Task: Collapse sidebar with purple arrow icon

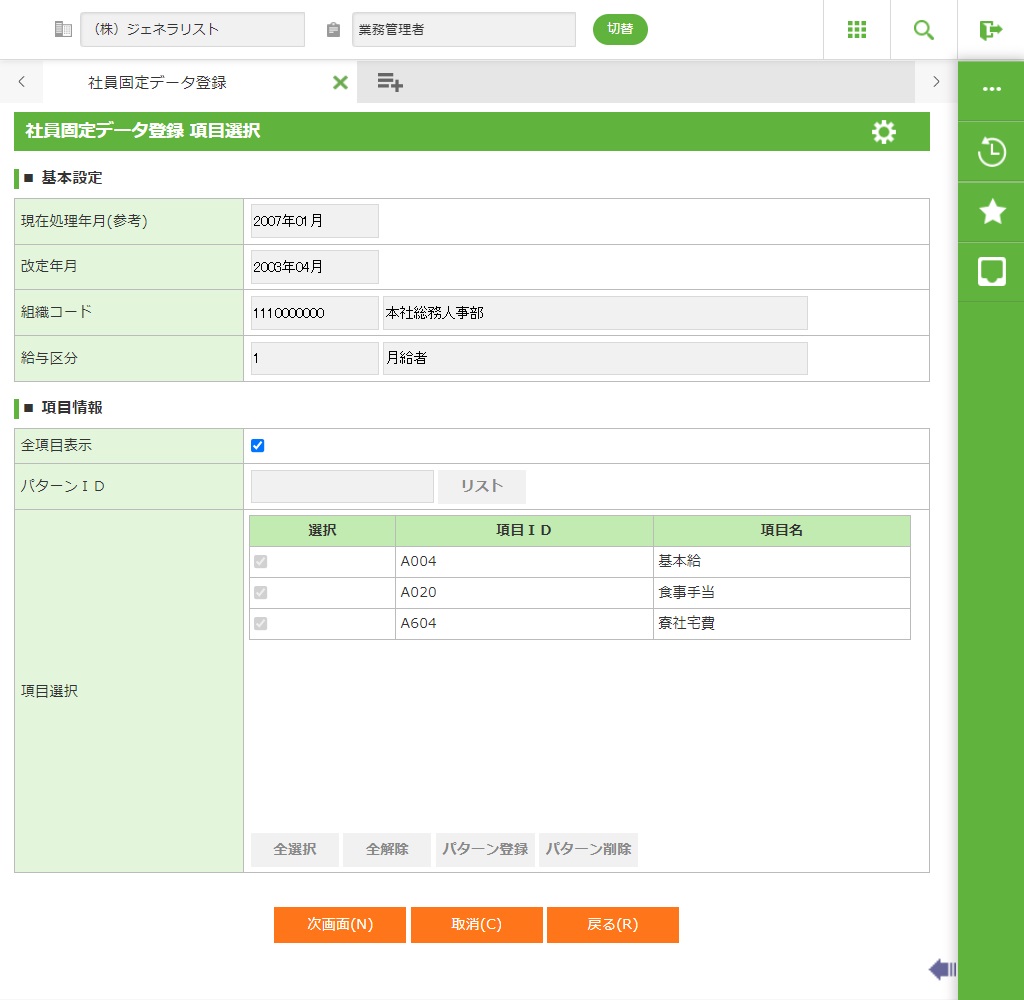Action: click(x=942, y=968)
